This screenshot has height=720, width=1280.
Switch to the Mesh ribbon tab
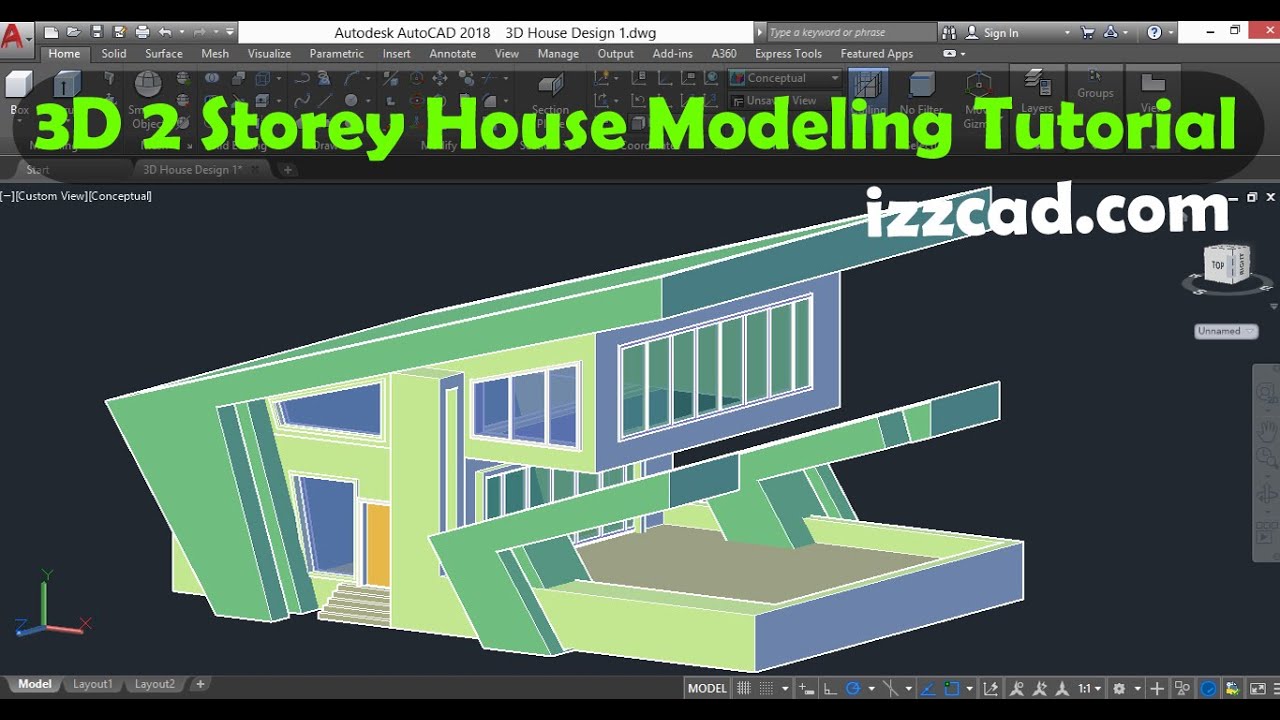pyautogui.click(x=215, y=54)
